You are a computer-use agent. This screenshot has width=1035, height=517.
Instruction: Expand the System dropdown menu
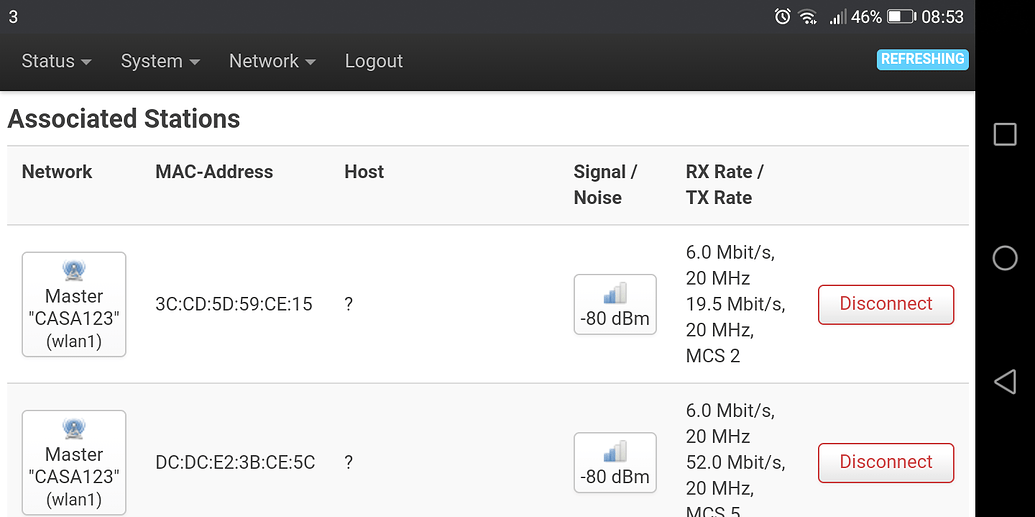(160, 61)
